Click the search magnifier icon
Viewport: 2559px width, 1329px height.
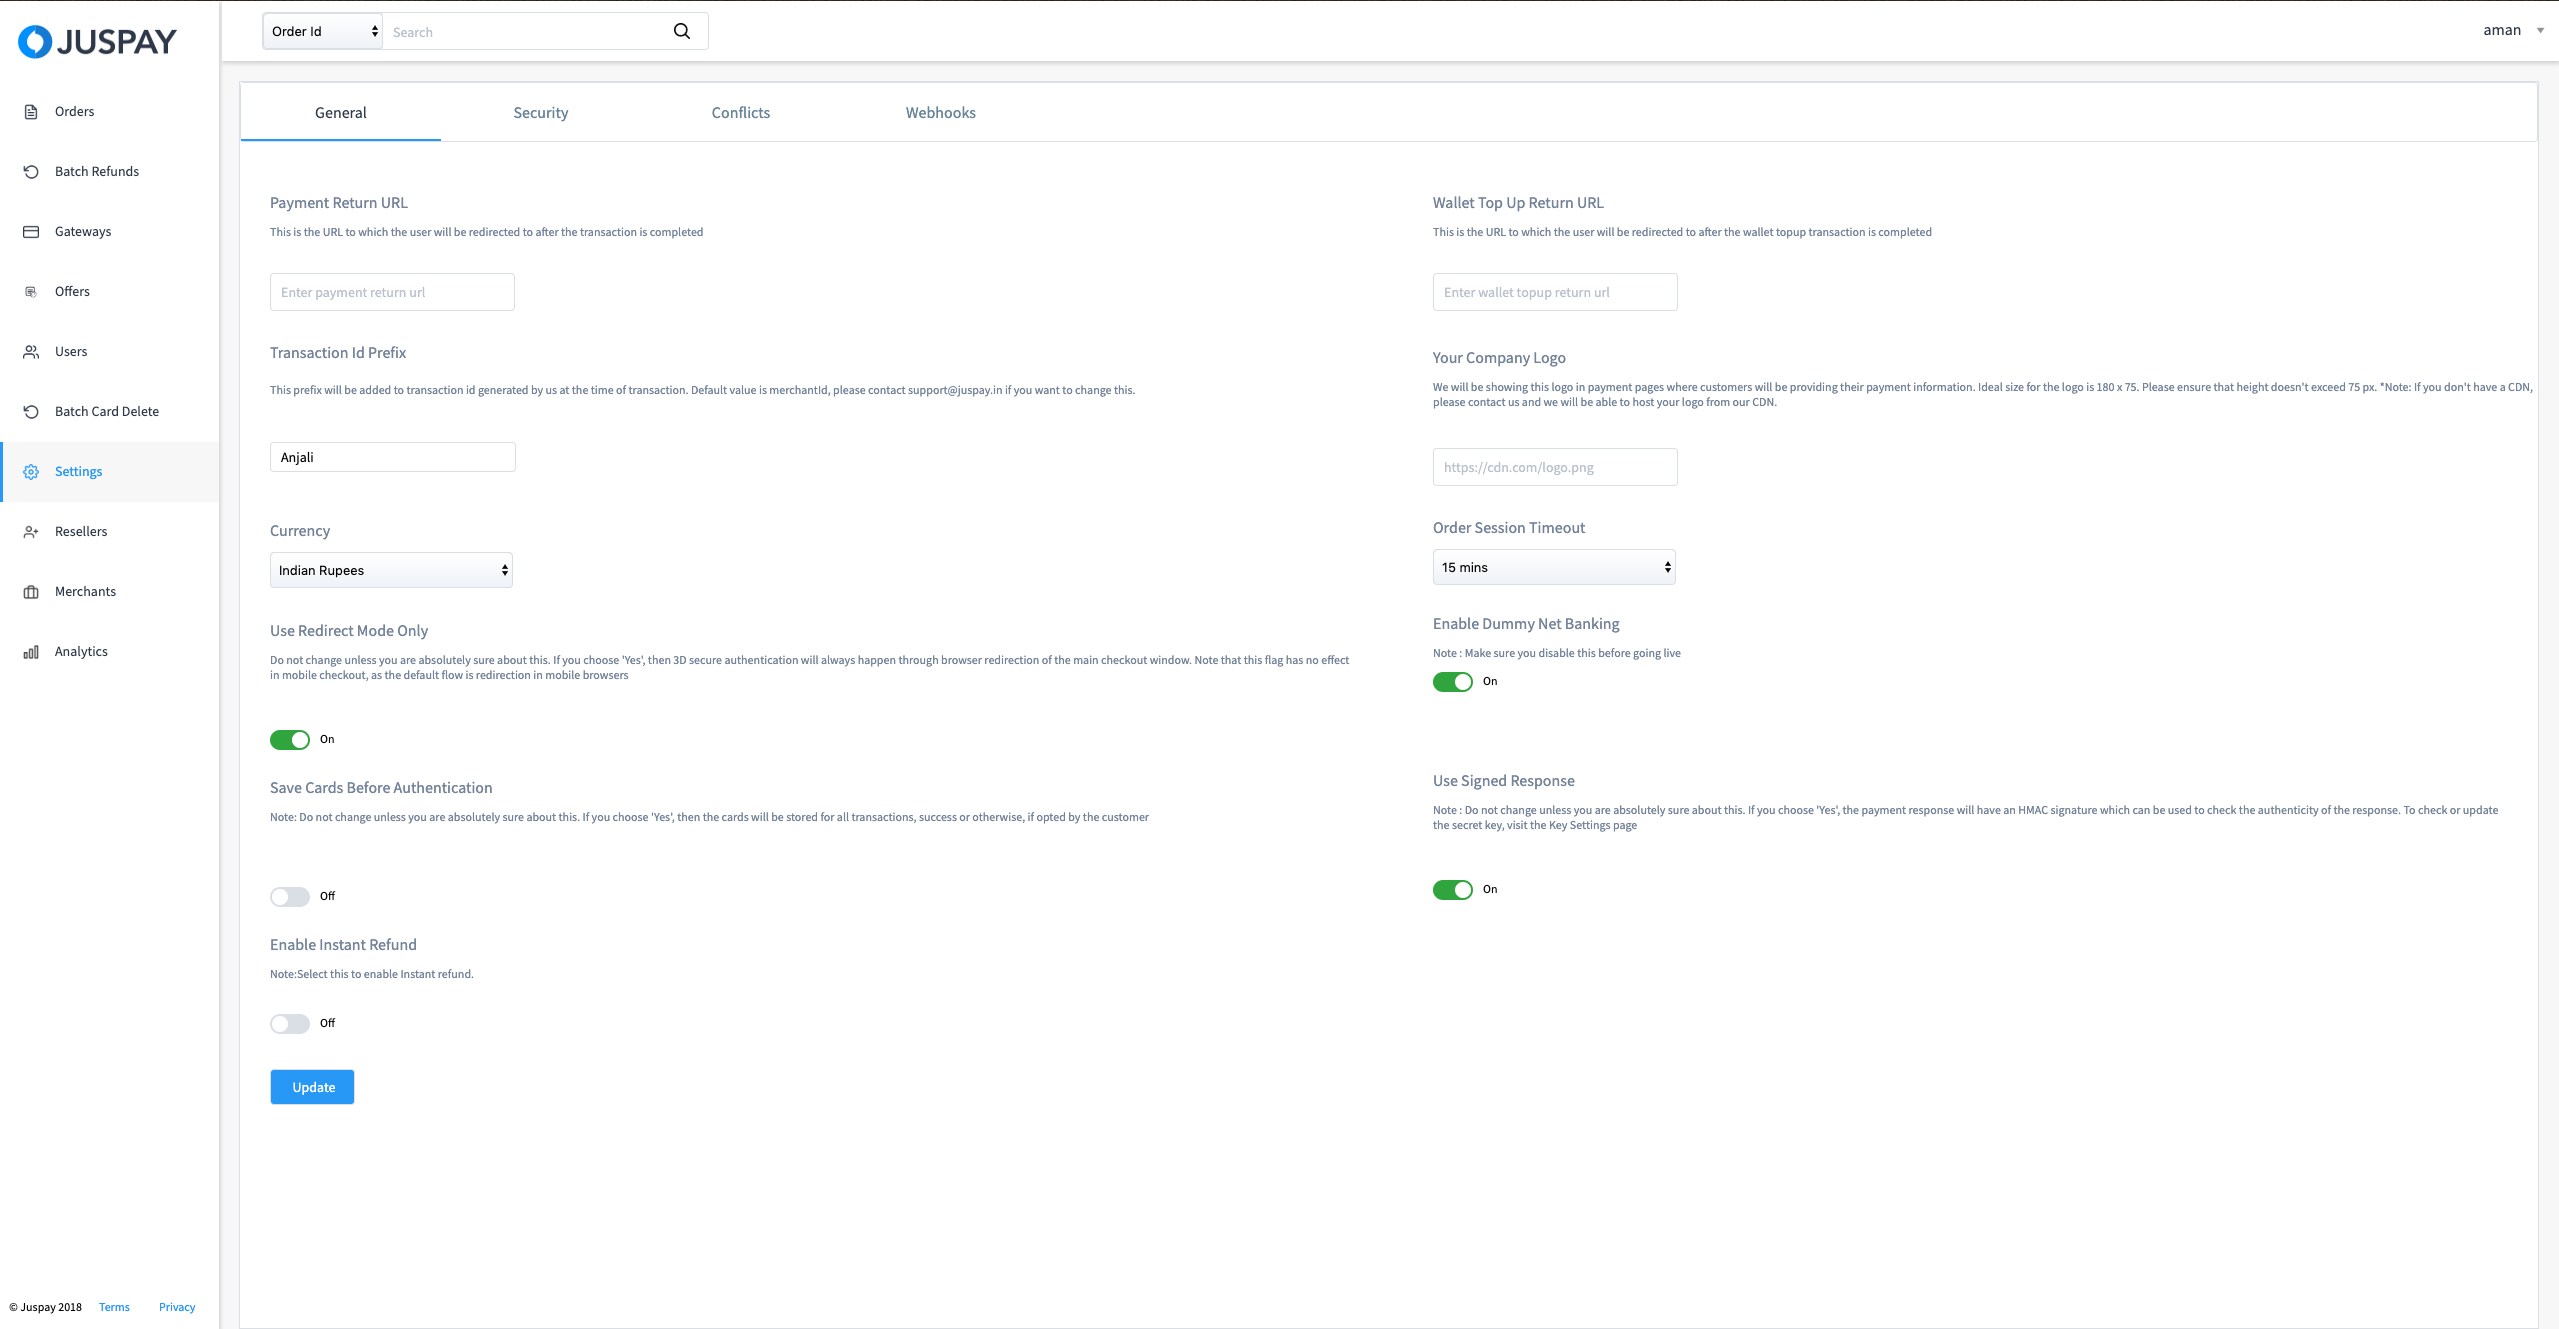point(682,31)
